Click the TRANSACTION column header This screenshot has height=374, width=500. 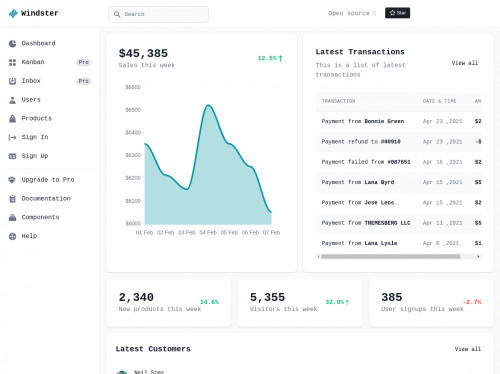point(338,101)
